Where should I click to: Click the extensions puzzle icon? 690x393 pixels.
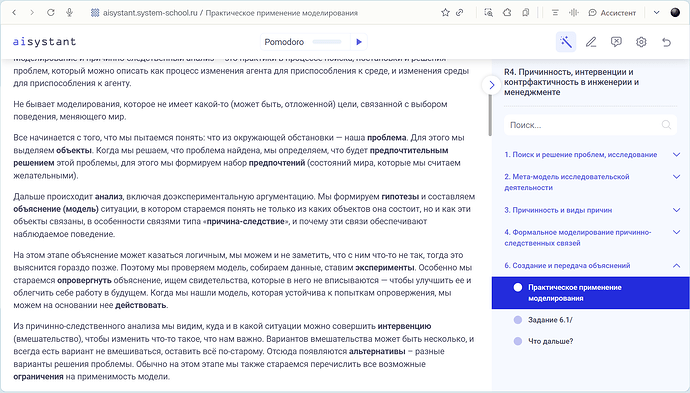[507, 13]
